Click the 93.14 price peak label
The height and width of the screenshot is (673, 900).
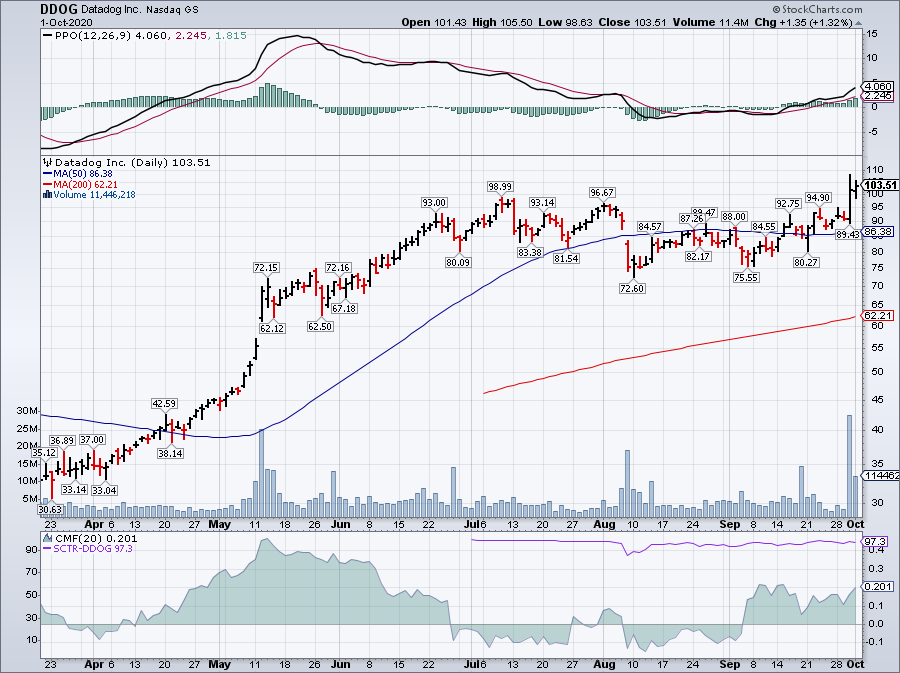tap(542, 203)
